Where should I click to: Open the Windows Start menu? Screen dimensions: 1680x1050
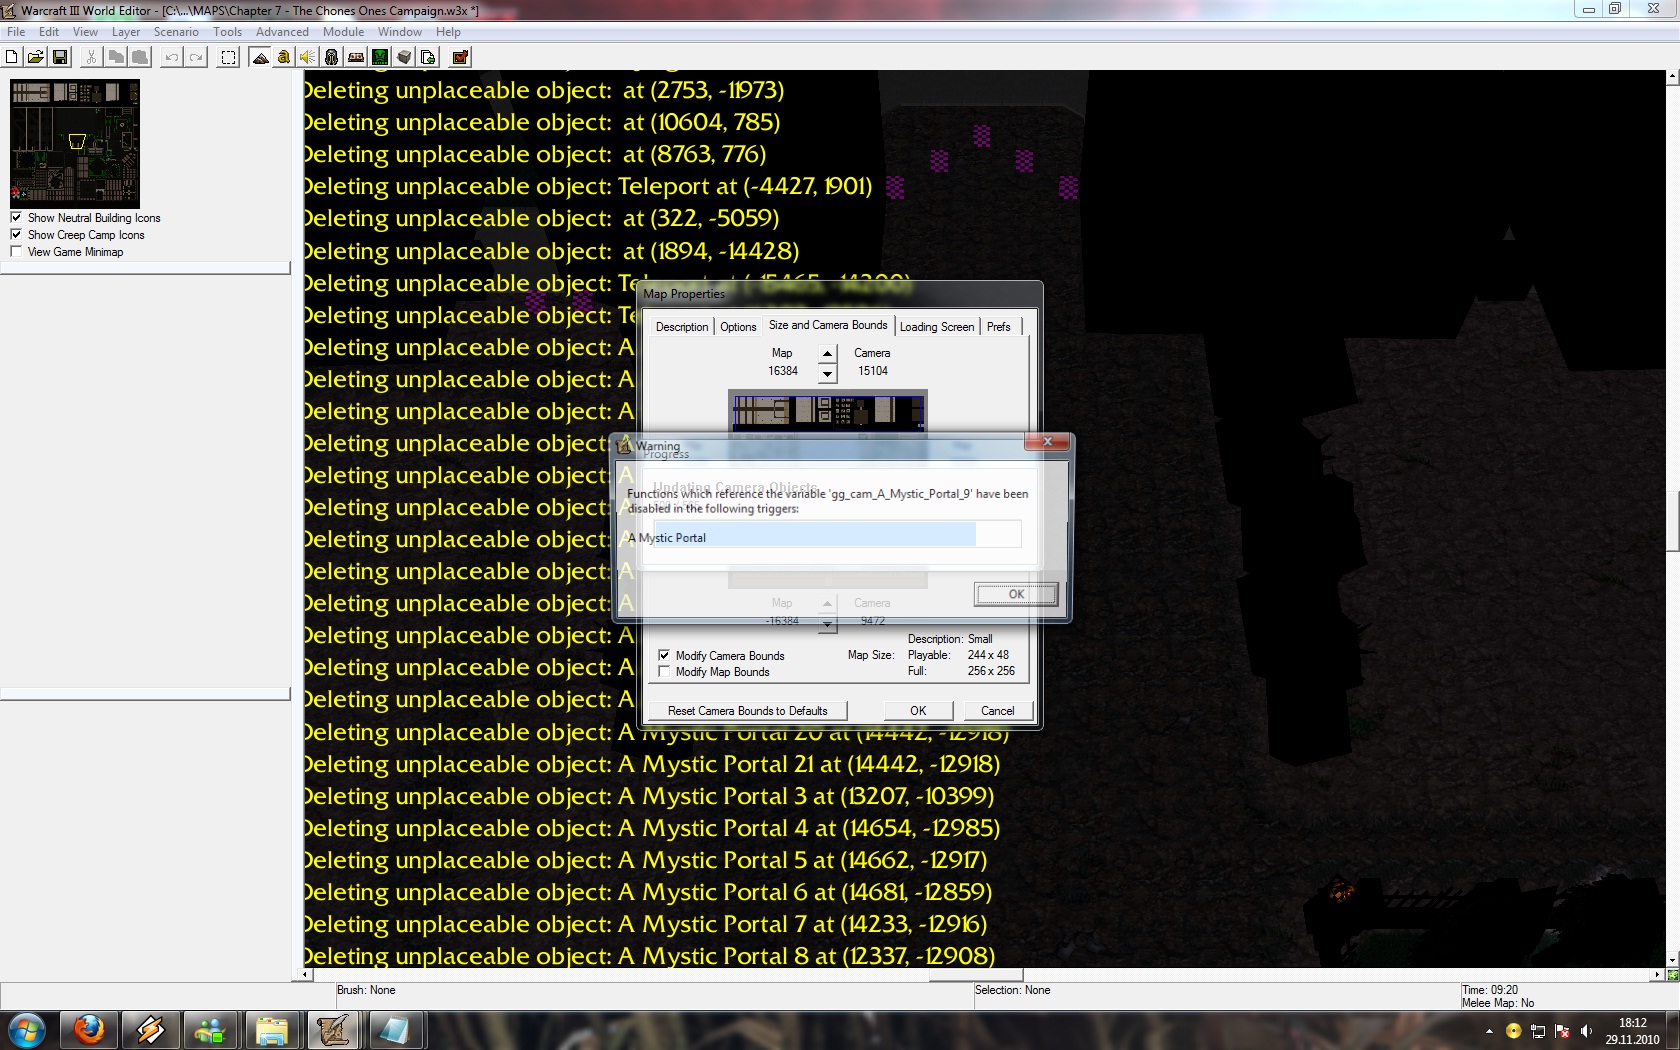(x=27, y=1029)
